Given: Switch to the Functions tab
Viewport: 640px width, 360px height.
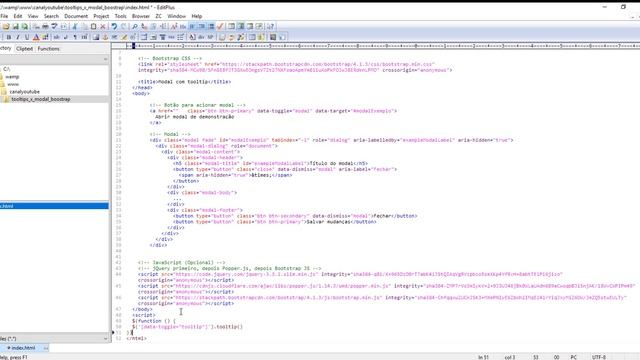Looking at the screenshot, I should 49,49.
